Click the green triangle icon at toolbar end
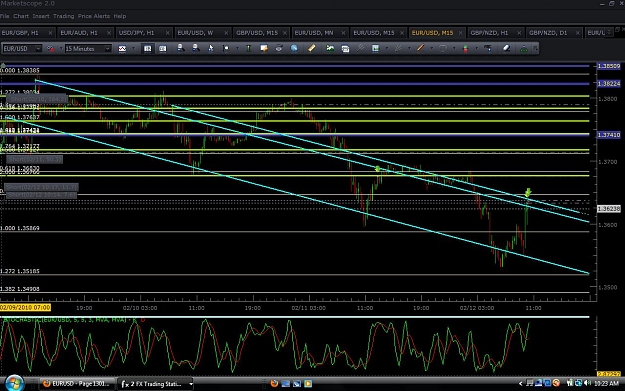Image resolution: width=625 pixels, height=391 pixels. pos(524,49)
